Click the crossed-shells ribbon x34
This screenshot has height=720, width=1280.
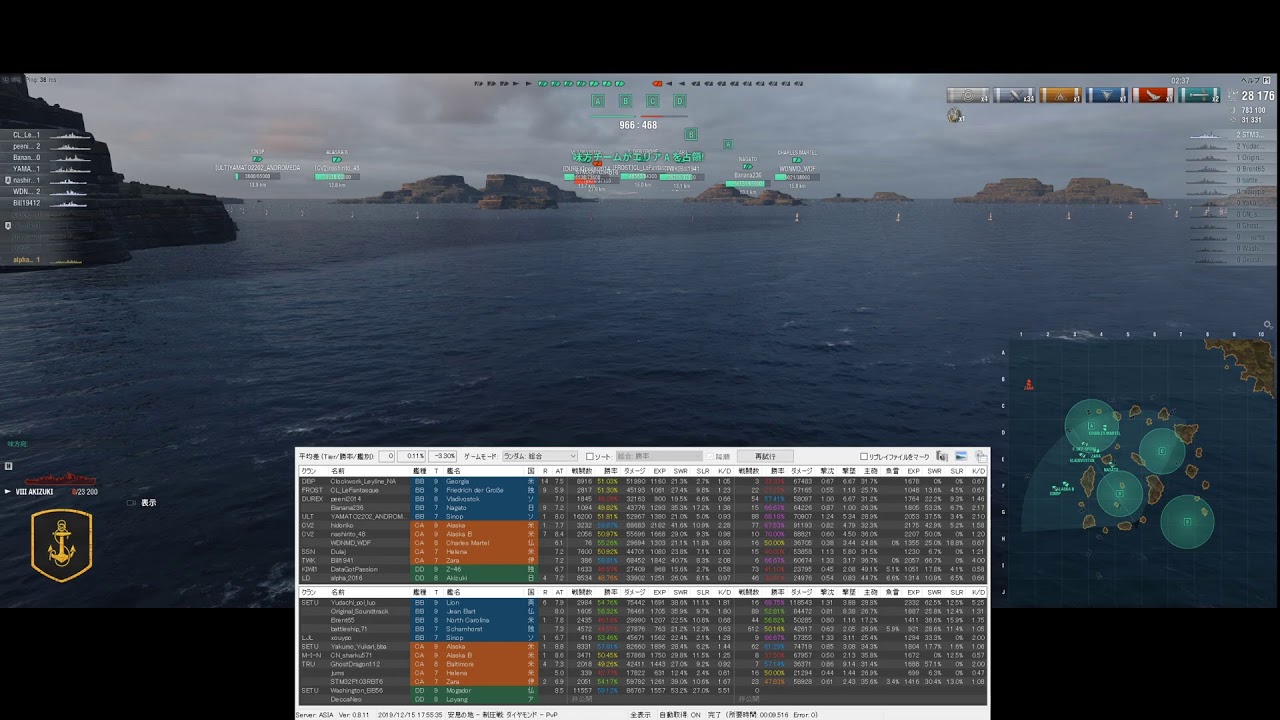1013,95
